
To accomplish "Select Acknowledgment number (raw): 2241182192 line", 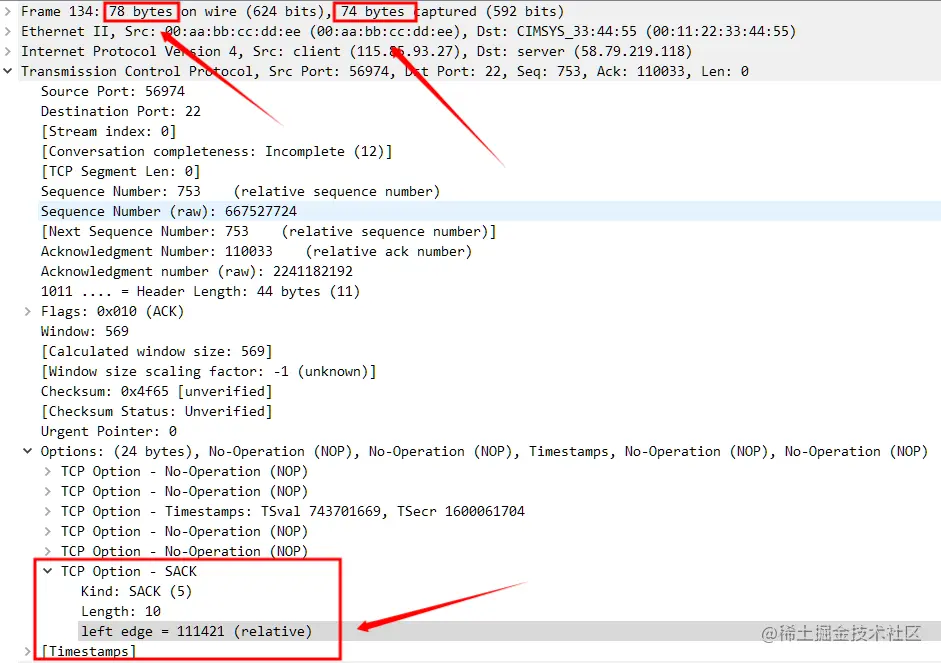I will click(x=197, y=271).
